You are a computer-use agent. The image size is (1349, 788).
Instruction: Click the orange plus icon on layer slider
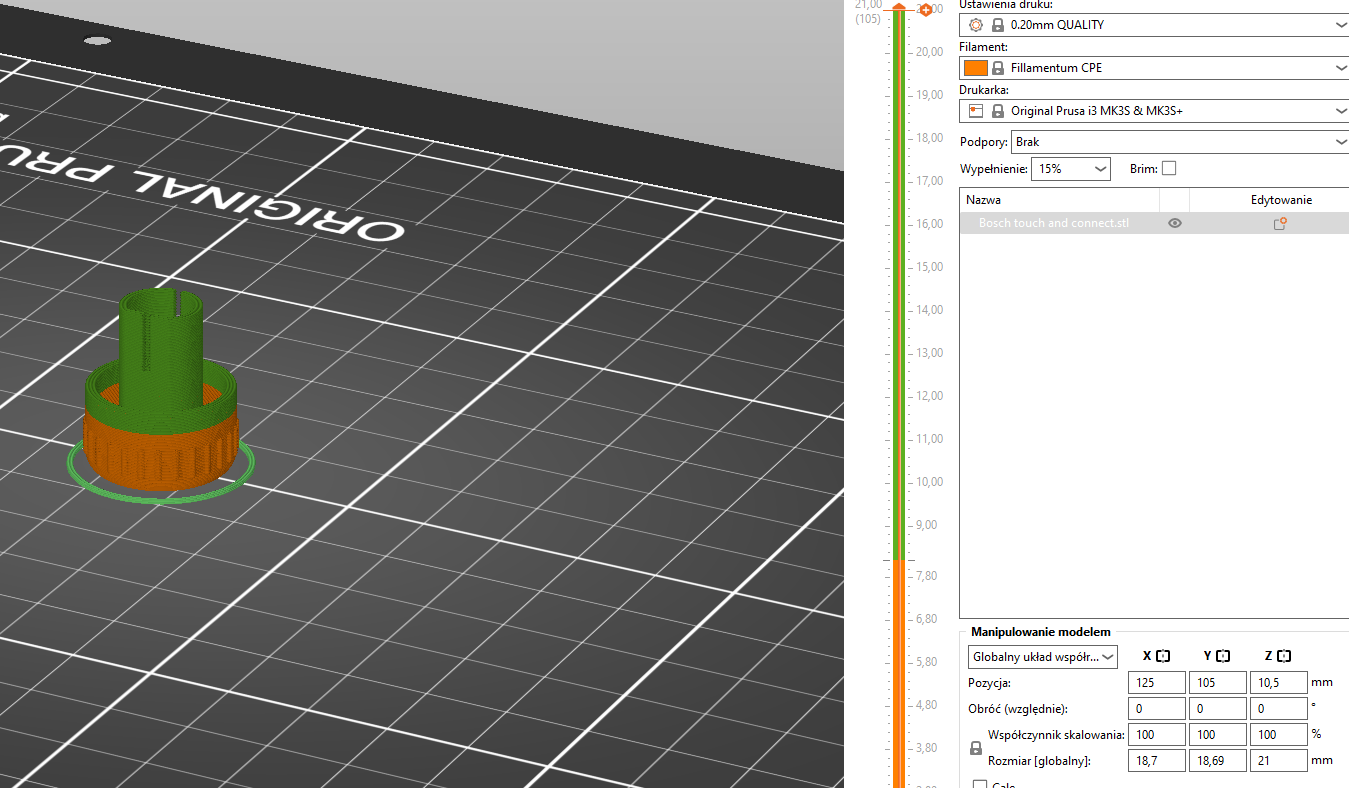coord(925,10)
